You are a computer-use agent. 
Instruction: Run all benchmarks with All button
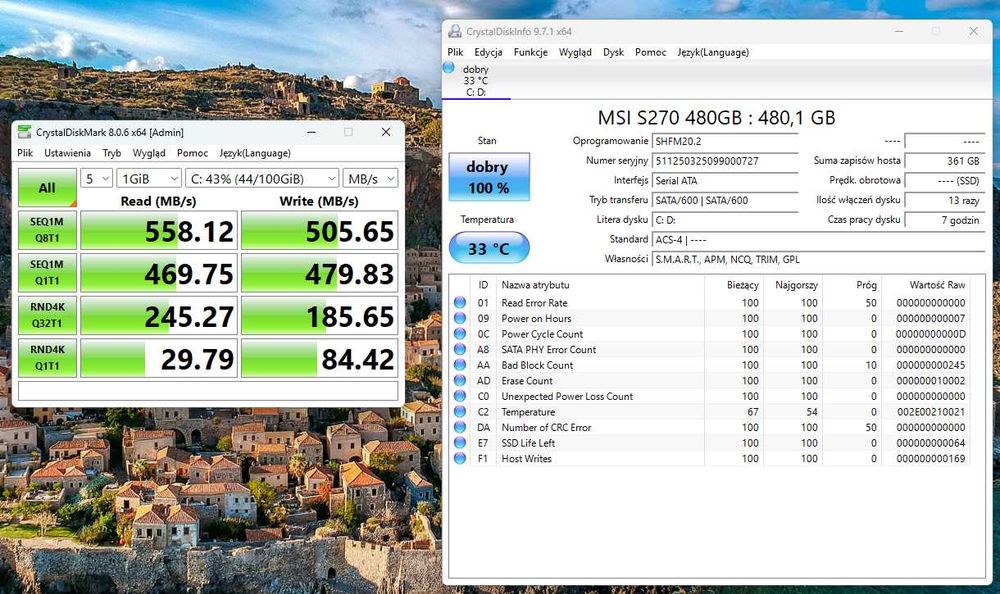pos(47,188)
